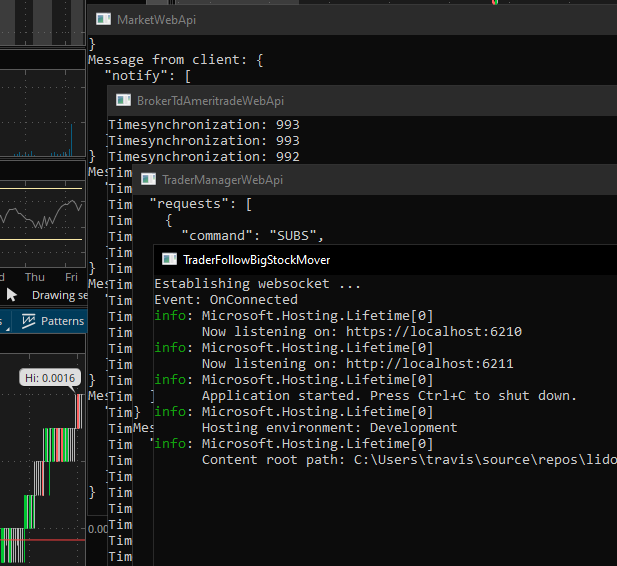The width and height of the screenshot is (617, 566).
Task: Click the '"command": "SUBS",' line
Action: [x=252, y=236]
